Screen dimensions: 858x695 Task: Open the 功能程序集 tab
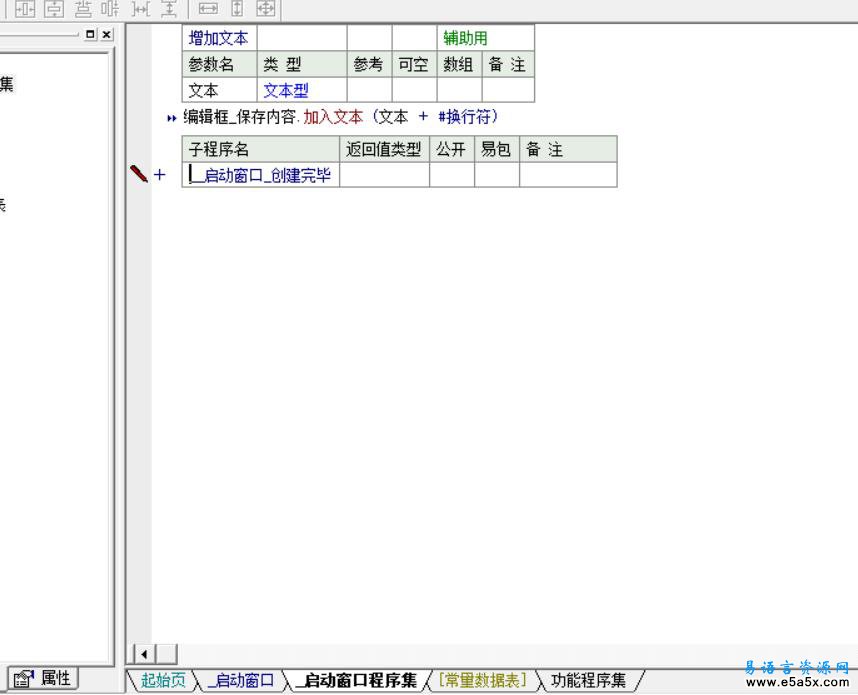coord(588,680)
